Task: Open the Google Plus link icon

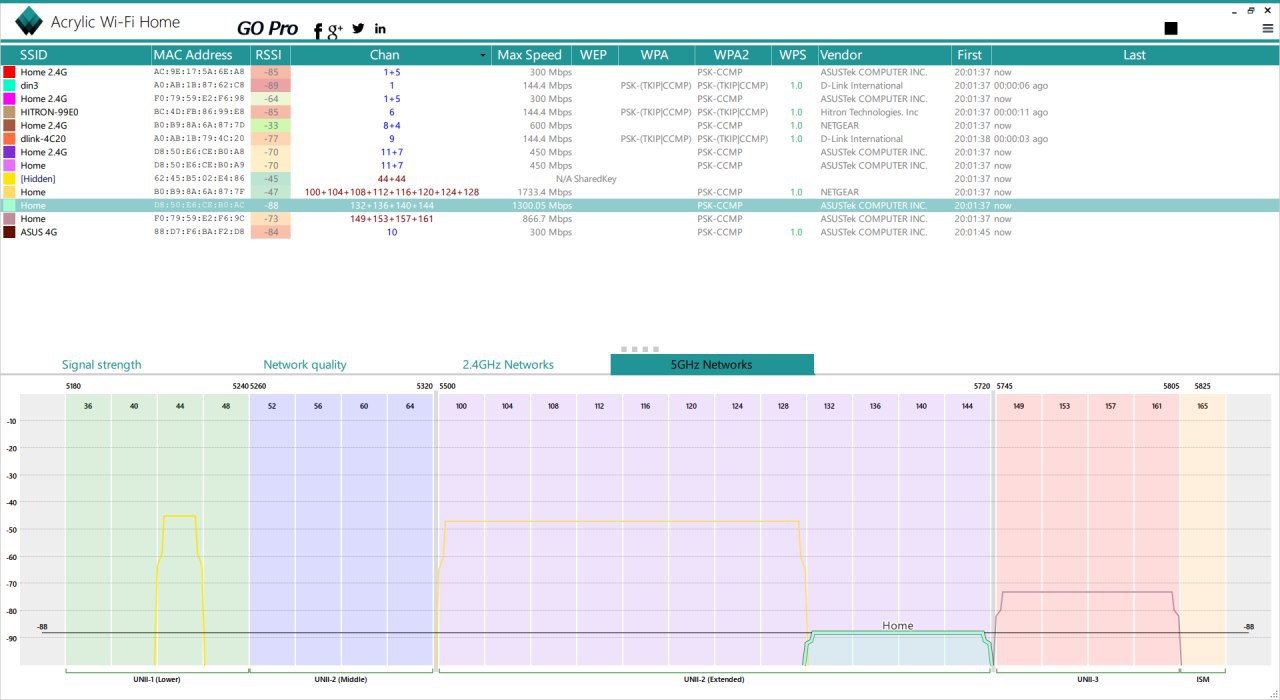Action: coord(336,30)
